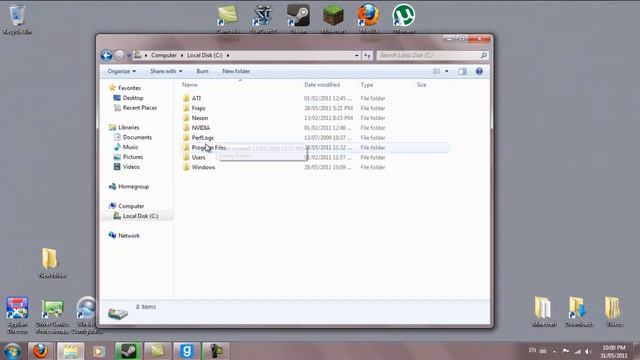640x360 pixels.
Task: Click the volume icon in system tray
Action: 588,351
